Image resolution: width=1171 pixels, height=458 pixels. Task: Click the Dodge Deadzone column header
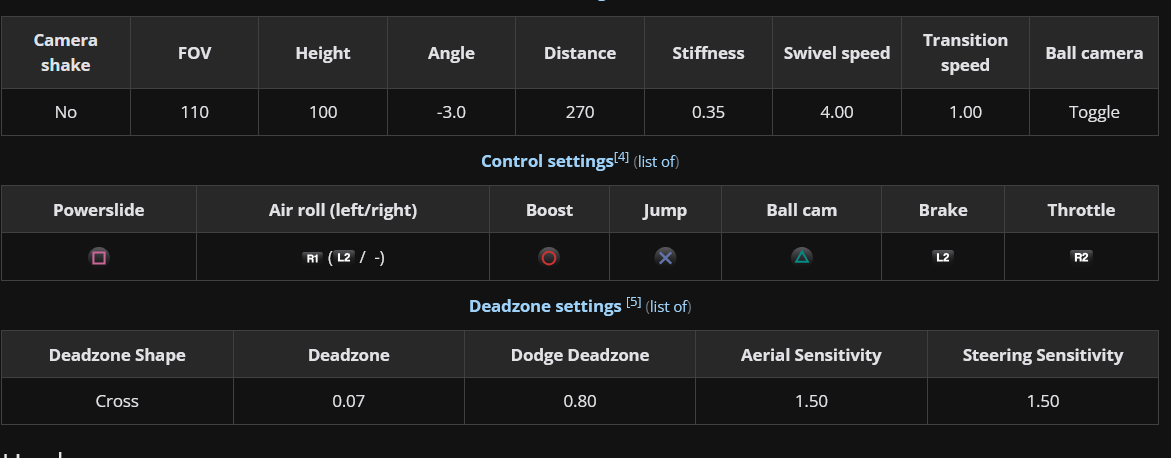click(580, 355)
